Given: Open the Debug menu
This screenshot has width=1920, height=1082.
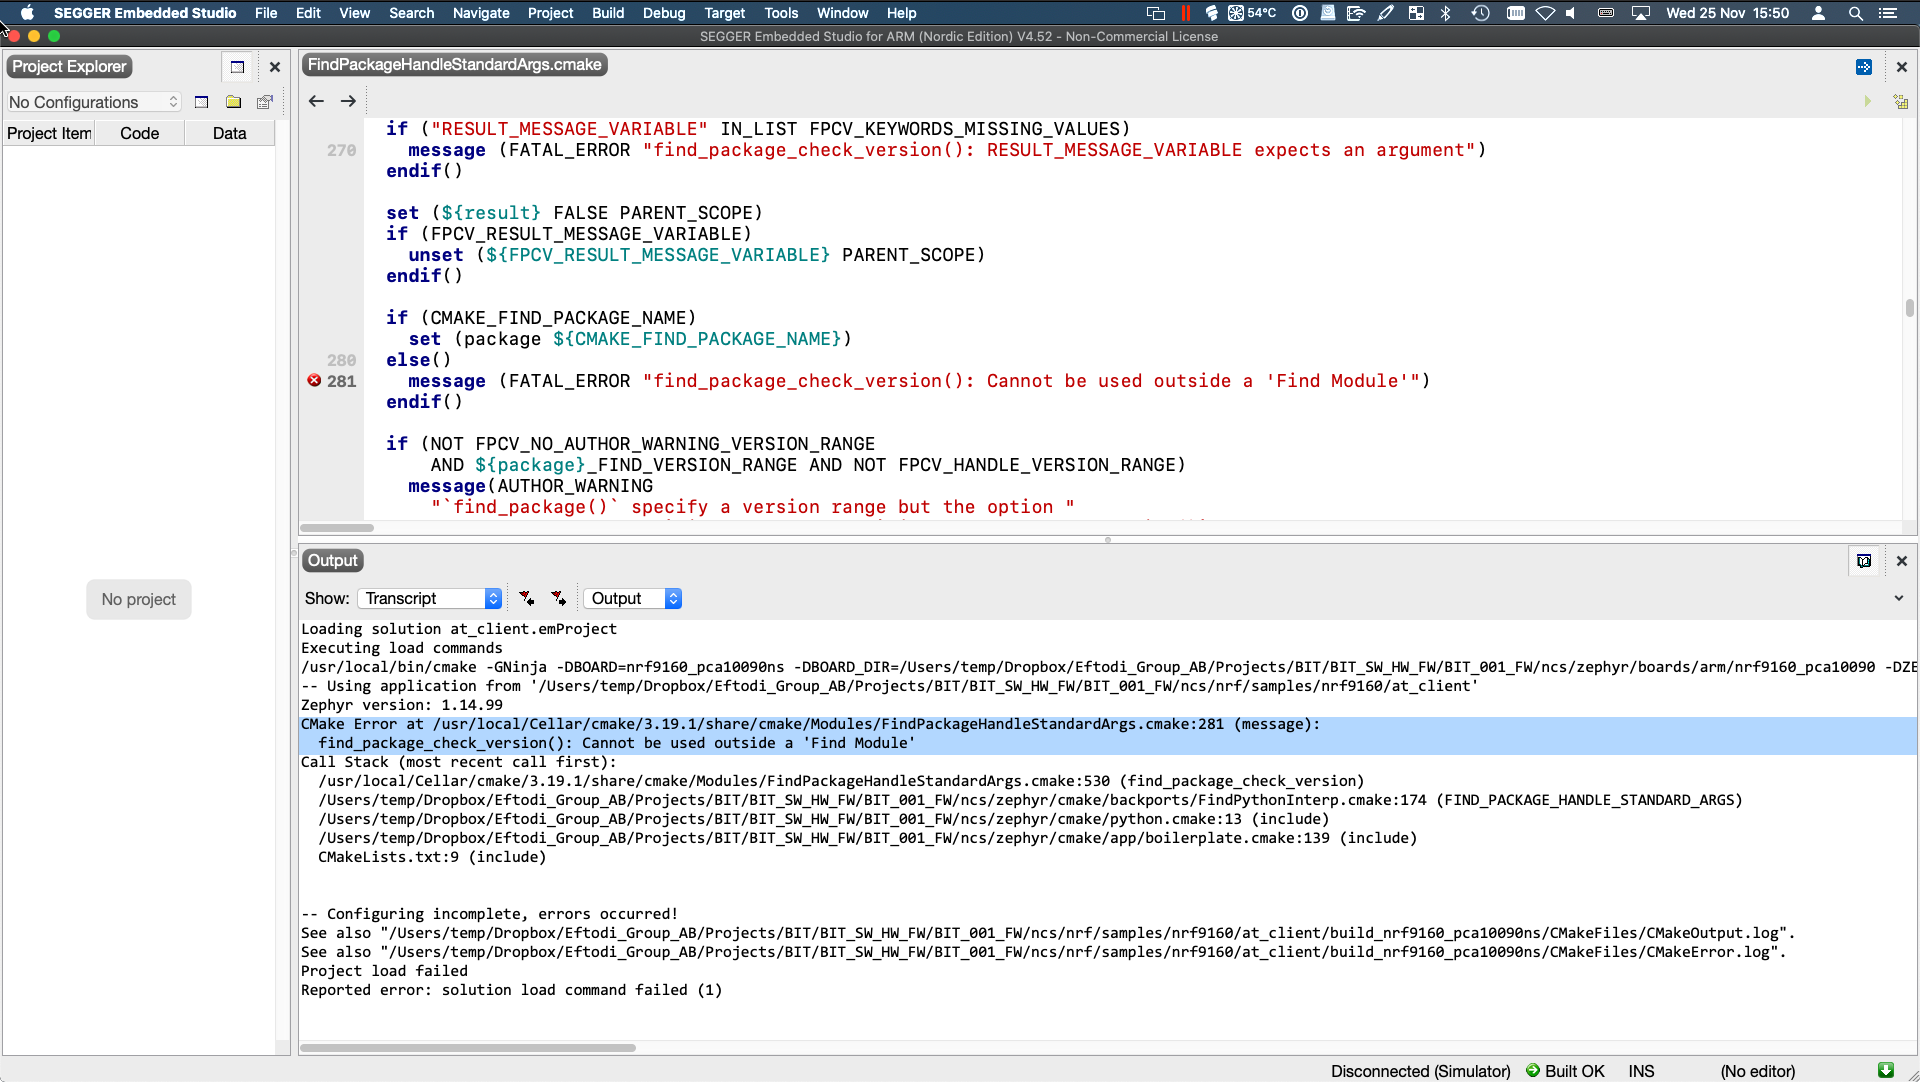Looking at the screenshot, I should [664, 13].
